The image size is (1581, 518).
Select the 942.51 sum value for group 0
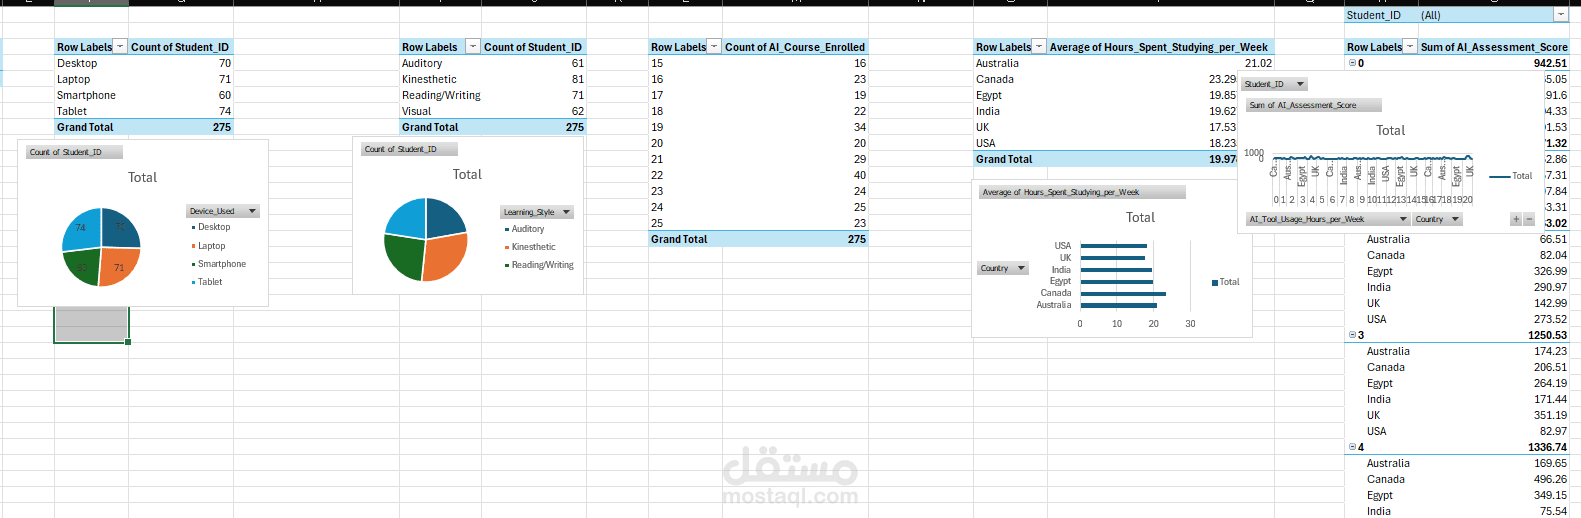(1494, 63)
